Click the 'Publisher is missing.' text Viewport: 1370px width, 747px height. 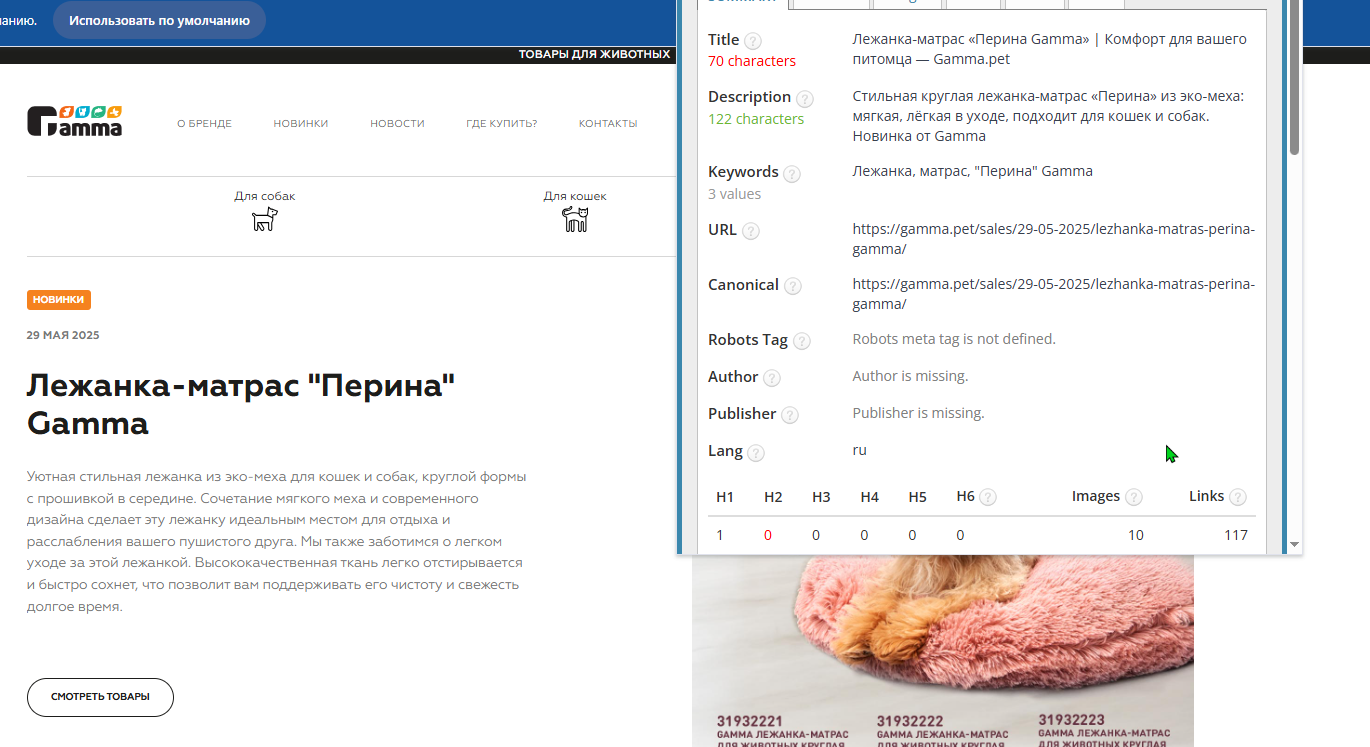click(918, 413)
